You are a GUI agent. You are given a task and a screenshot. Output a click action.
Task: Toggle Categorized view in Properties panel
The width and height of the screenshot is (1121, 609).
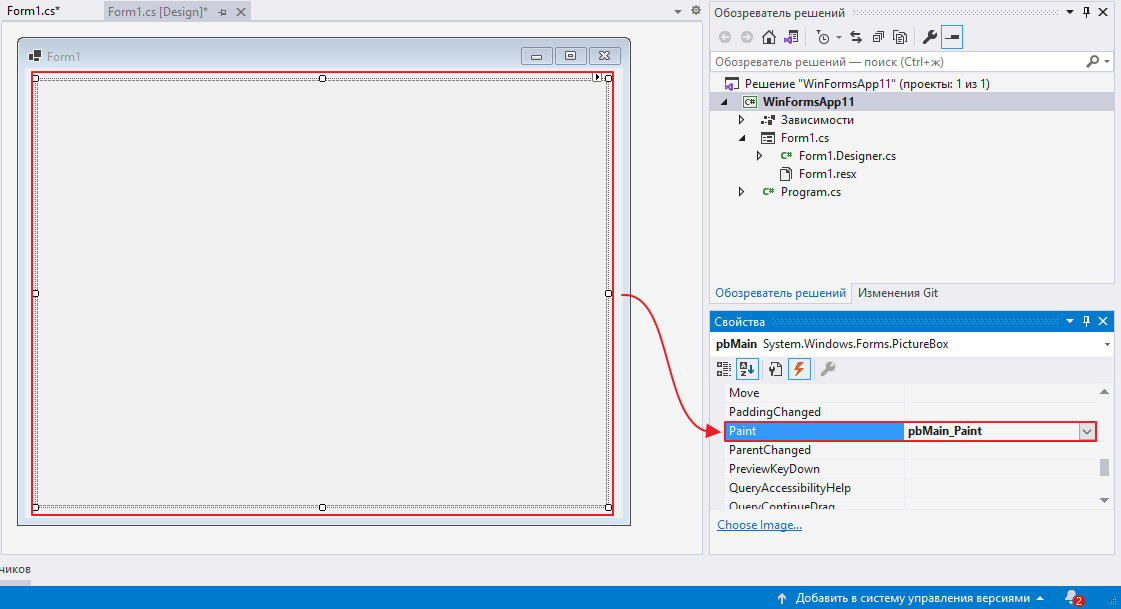click(724, 369)
